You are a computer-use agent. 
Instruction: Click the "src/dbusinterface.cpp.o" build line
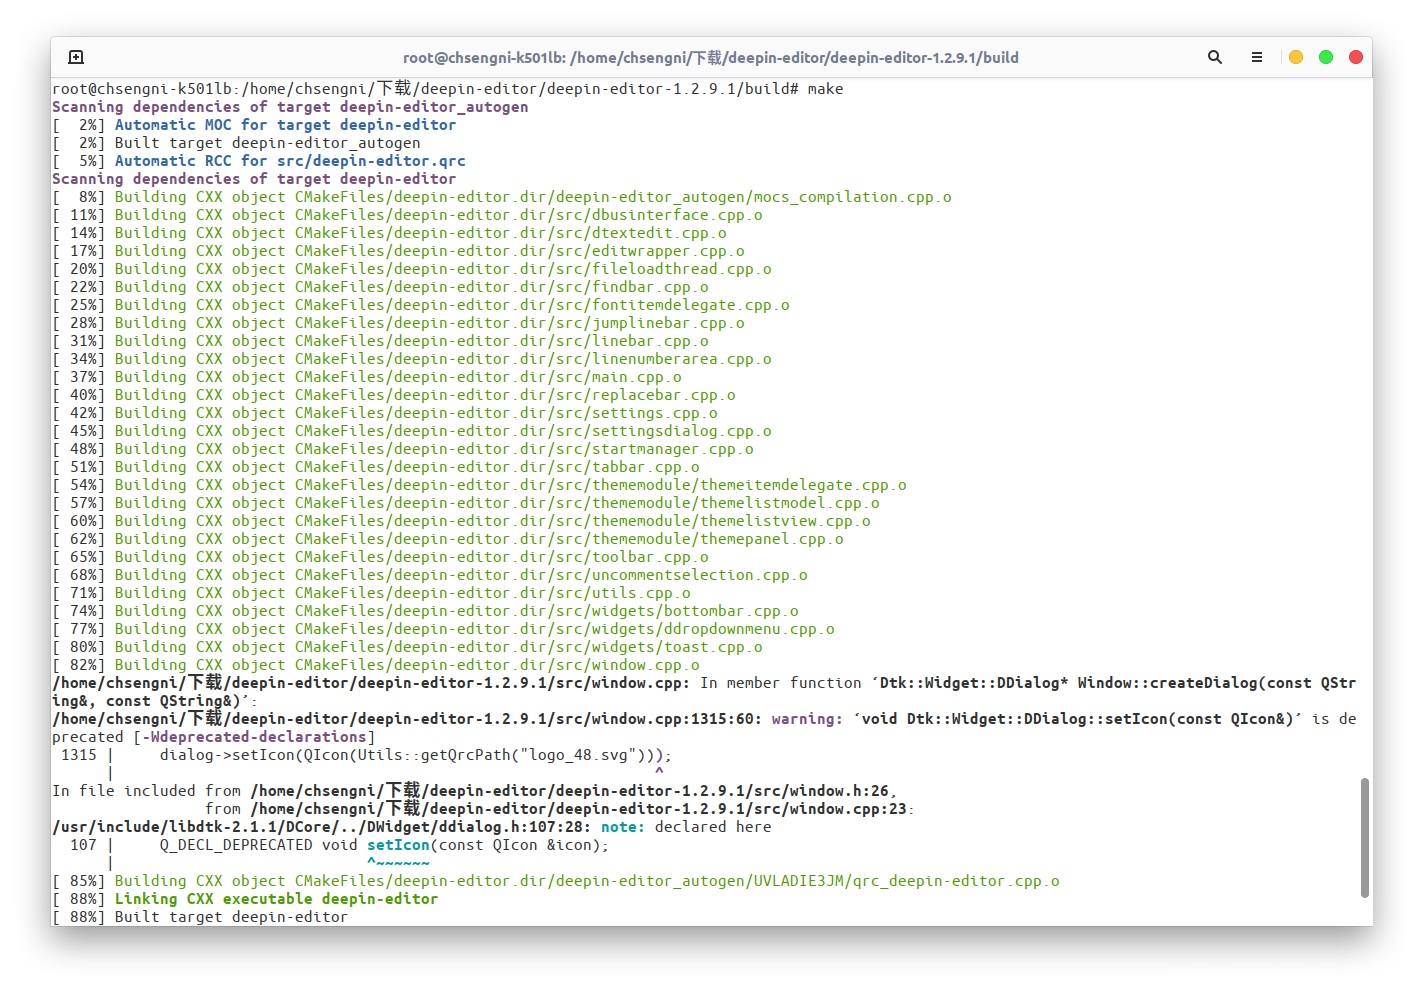407,215
